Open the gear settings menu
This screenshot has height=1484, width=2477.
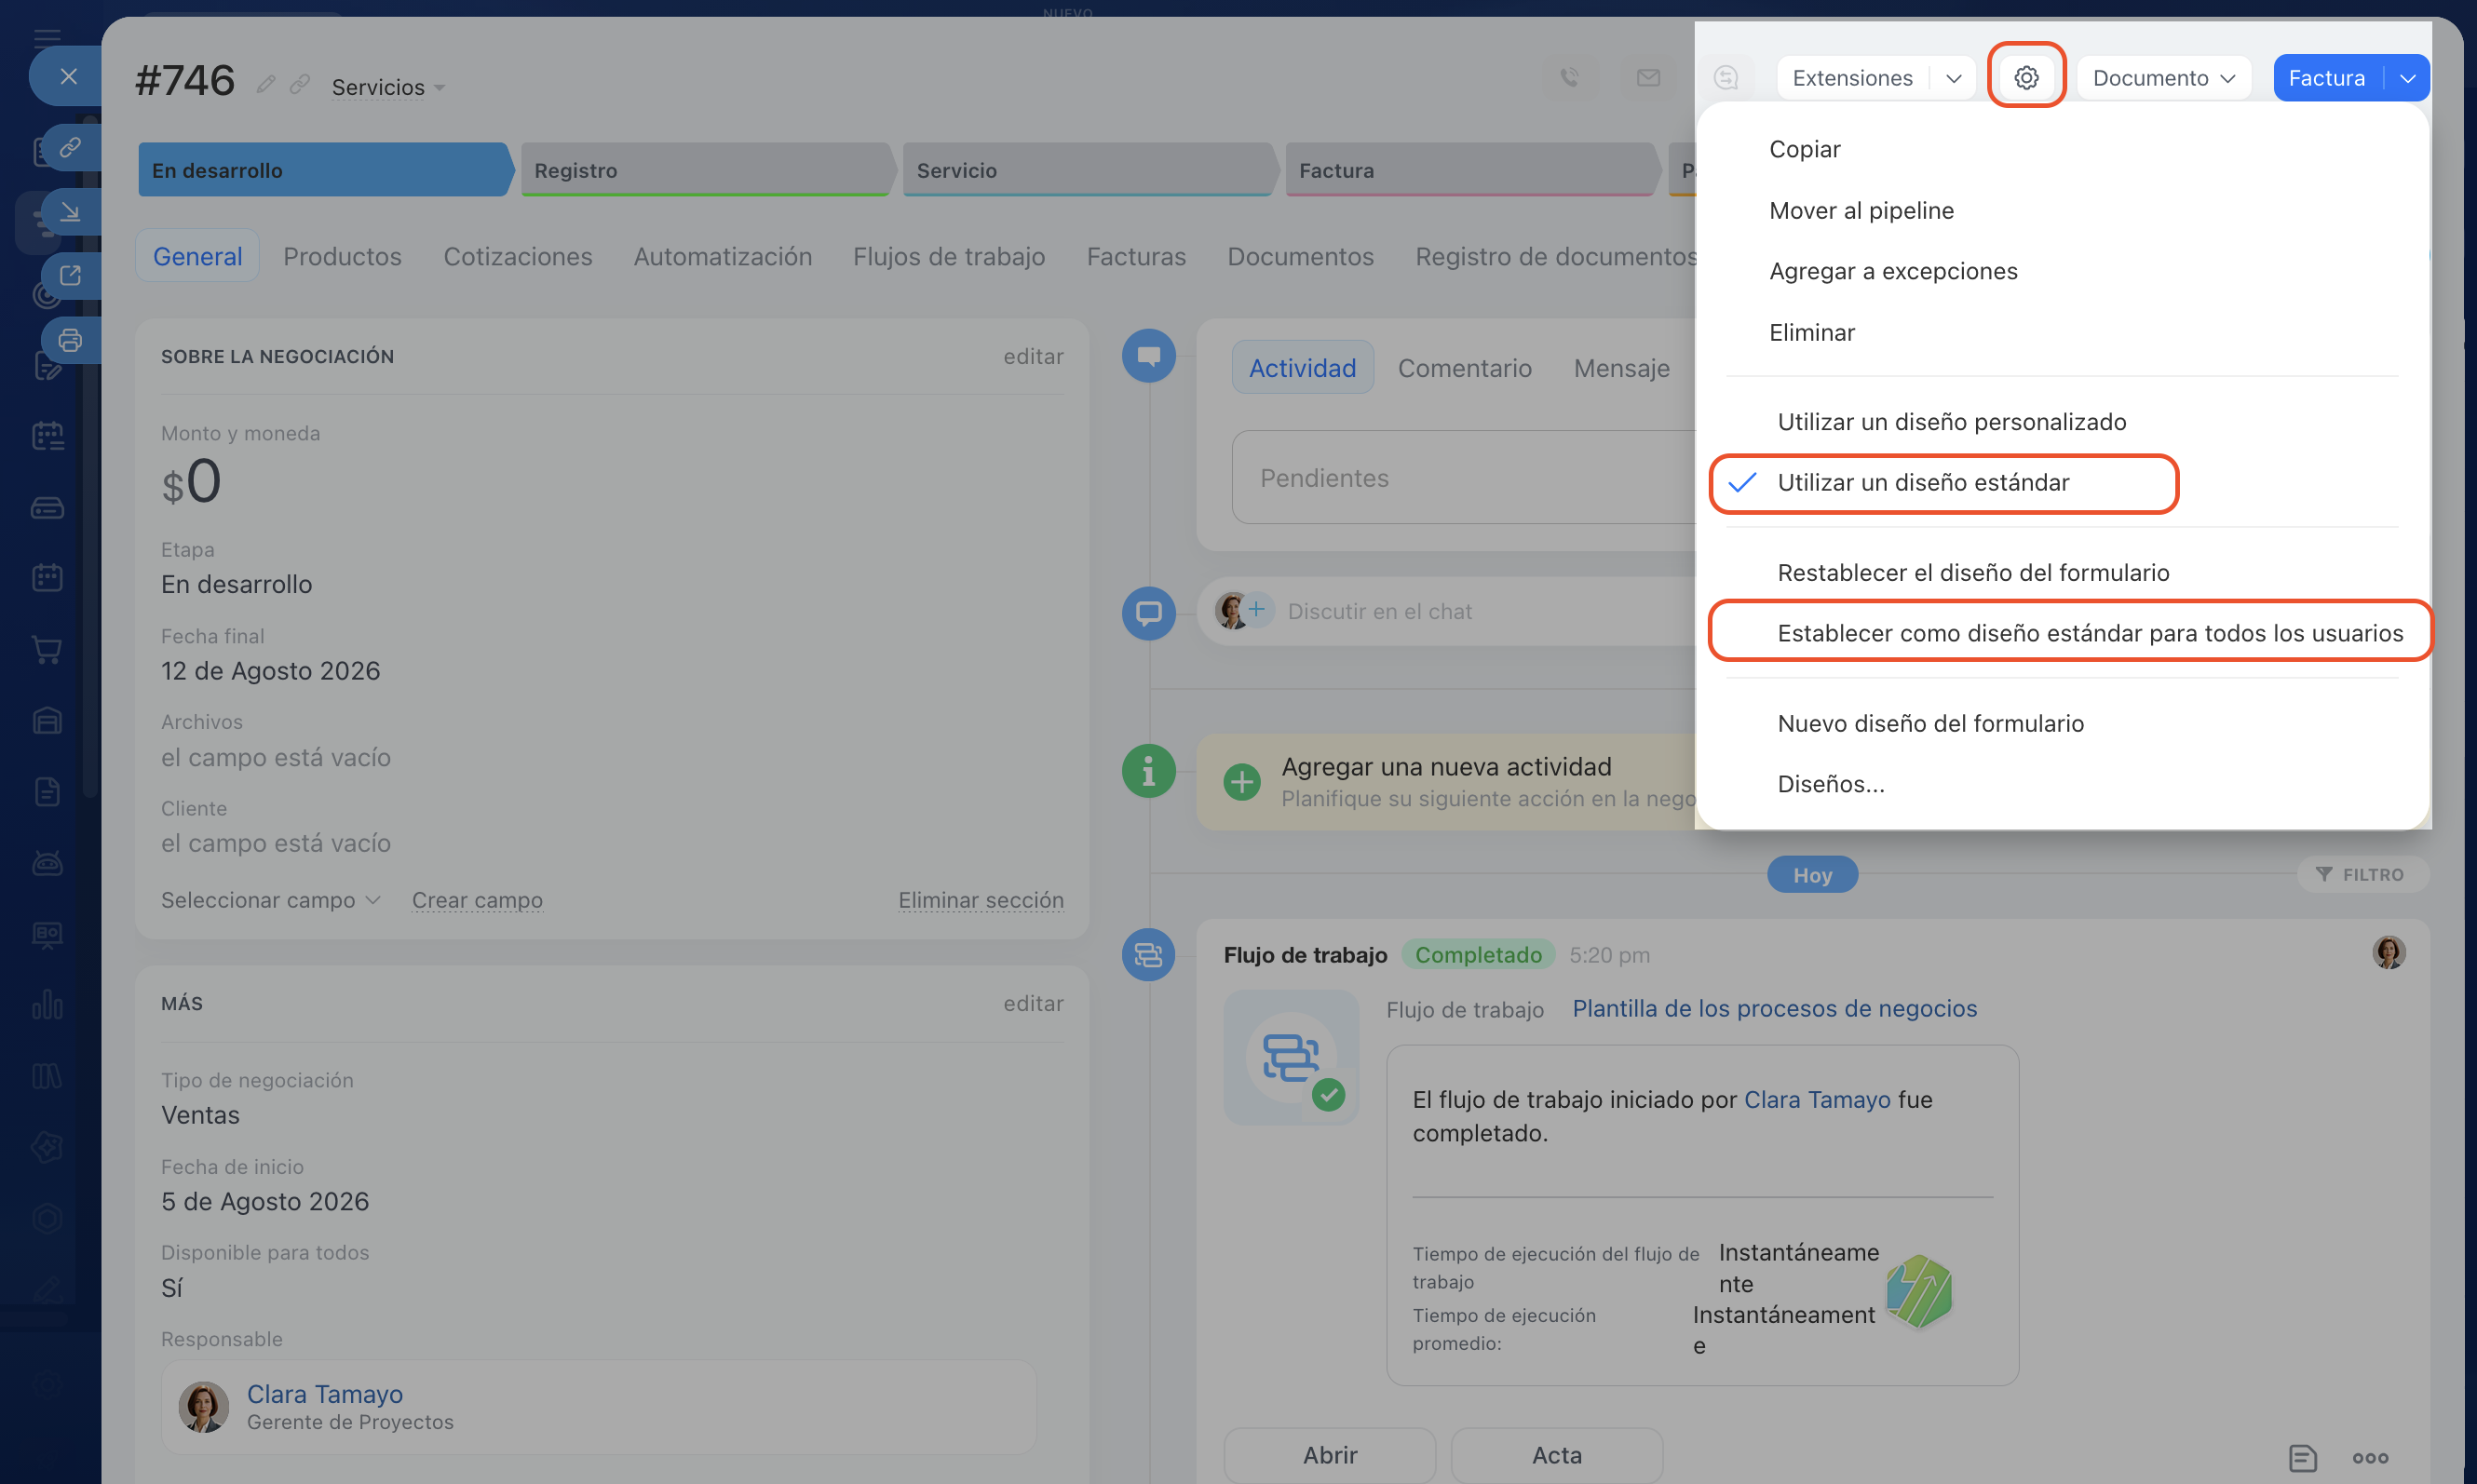(2026, 77)
